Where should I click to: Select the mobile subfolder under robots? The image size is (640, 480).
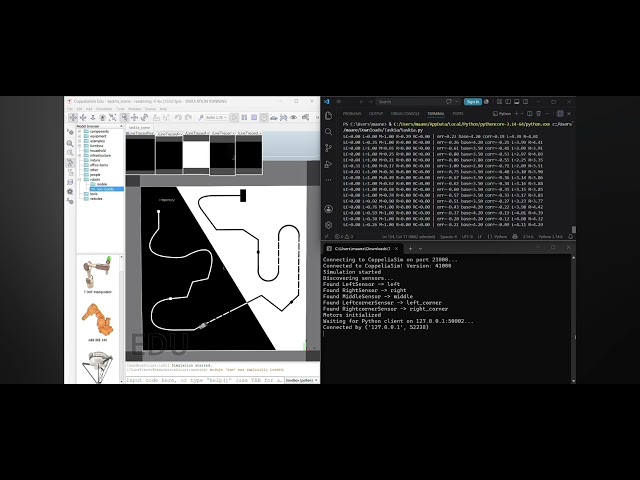[x=102, y=184]
